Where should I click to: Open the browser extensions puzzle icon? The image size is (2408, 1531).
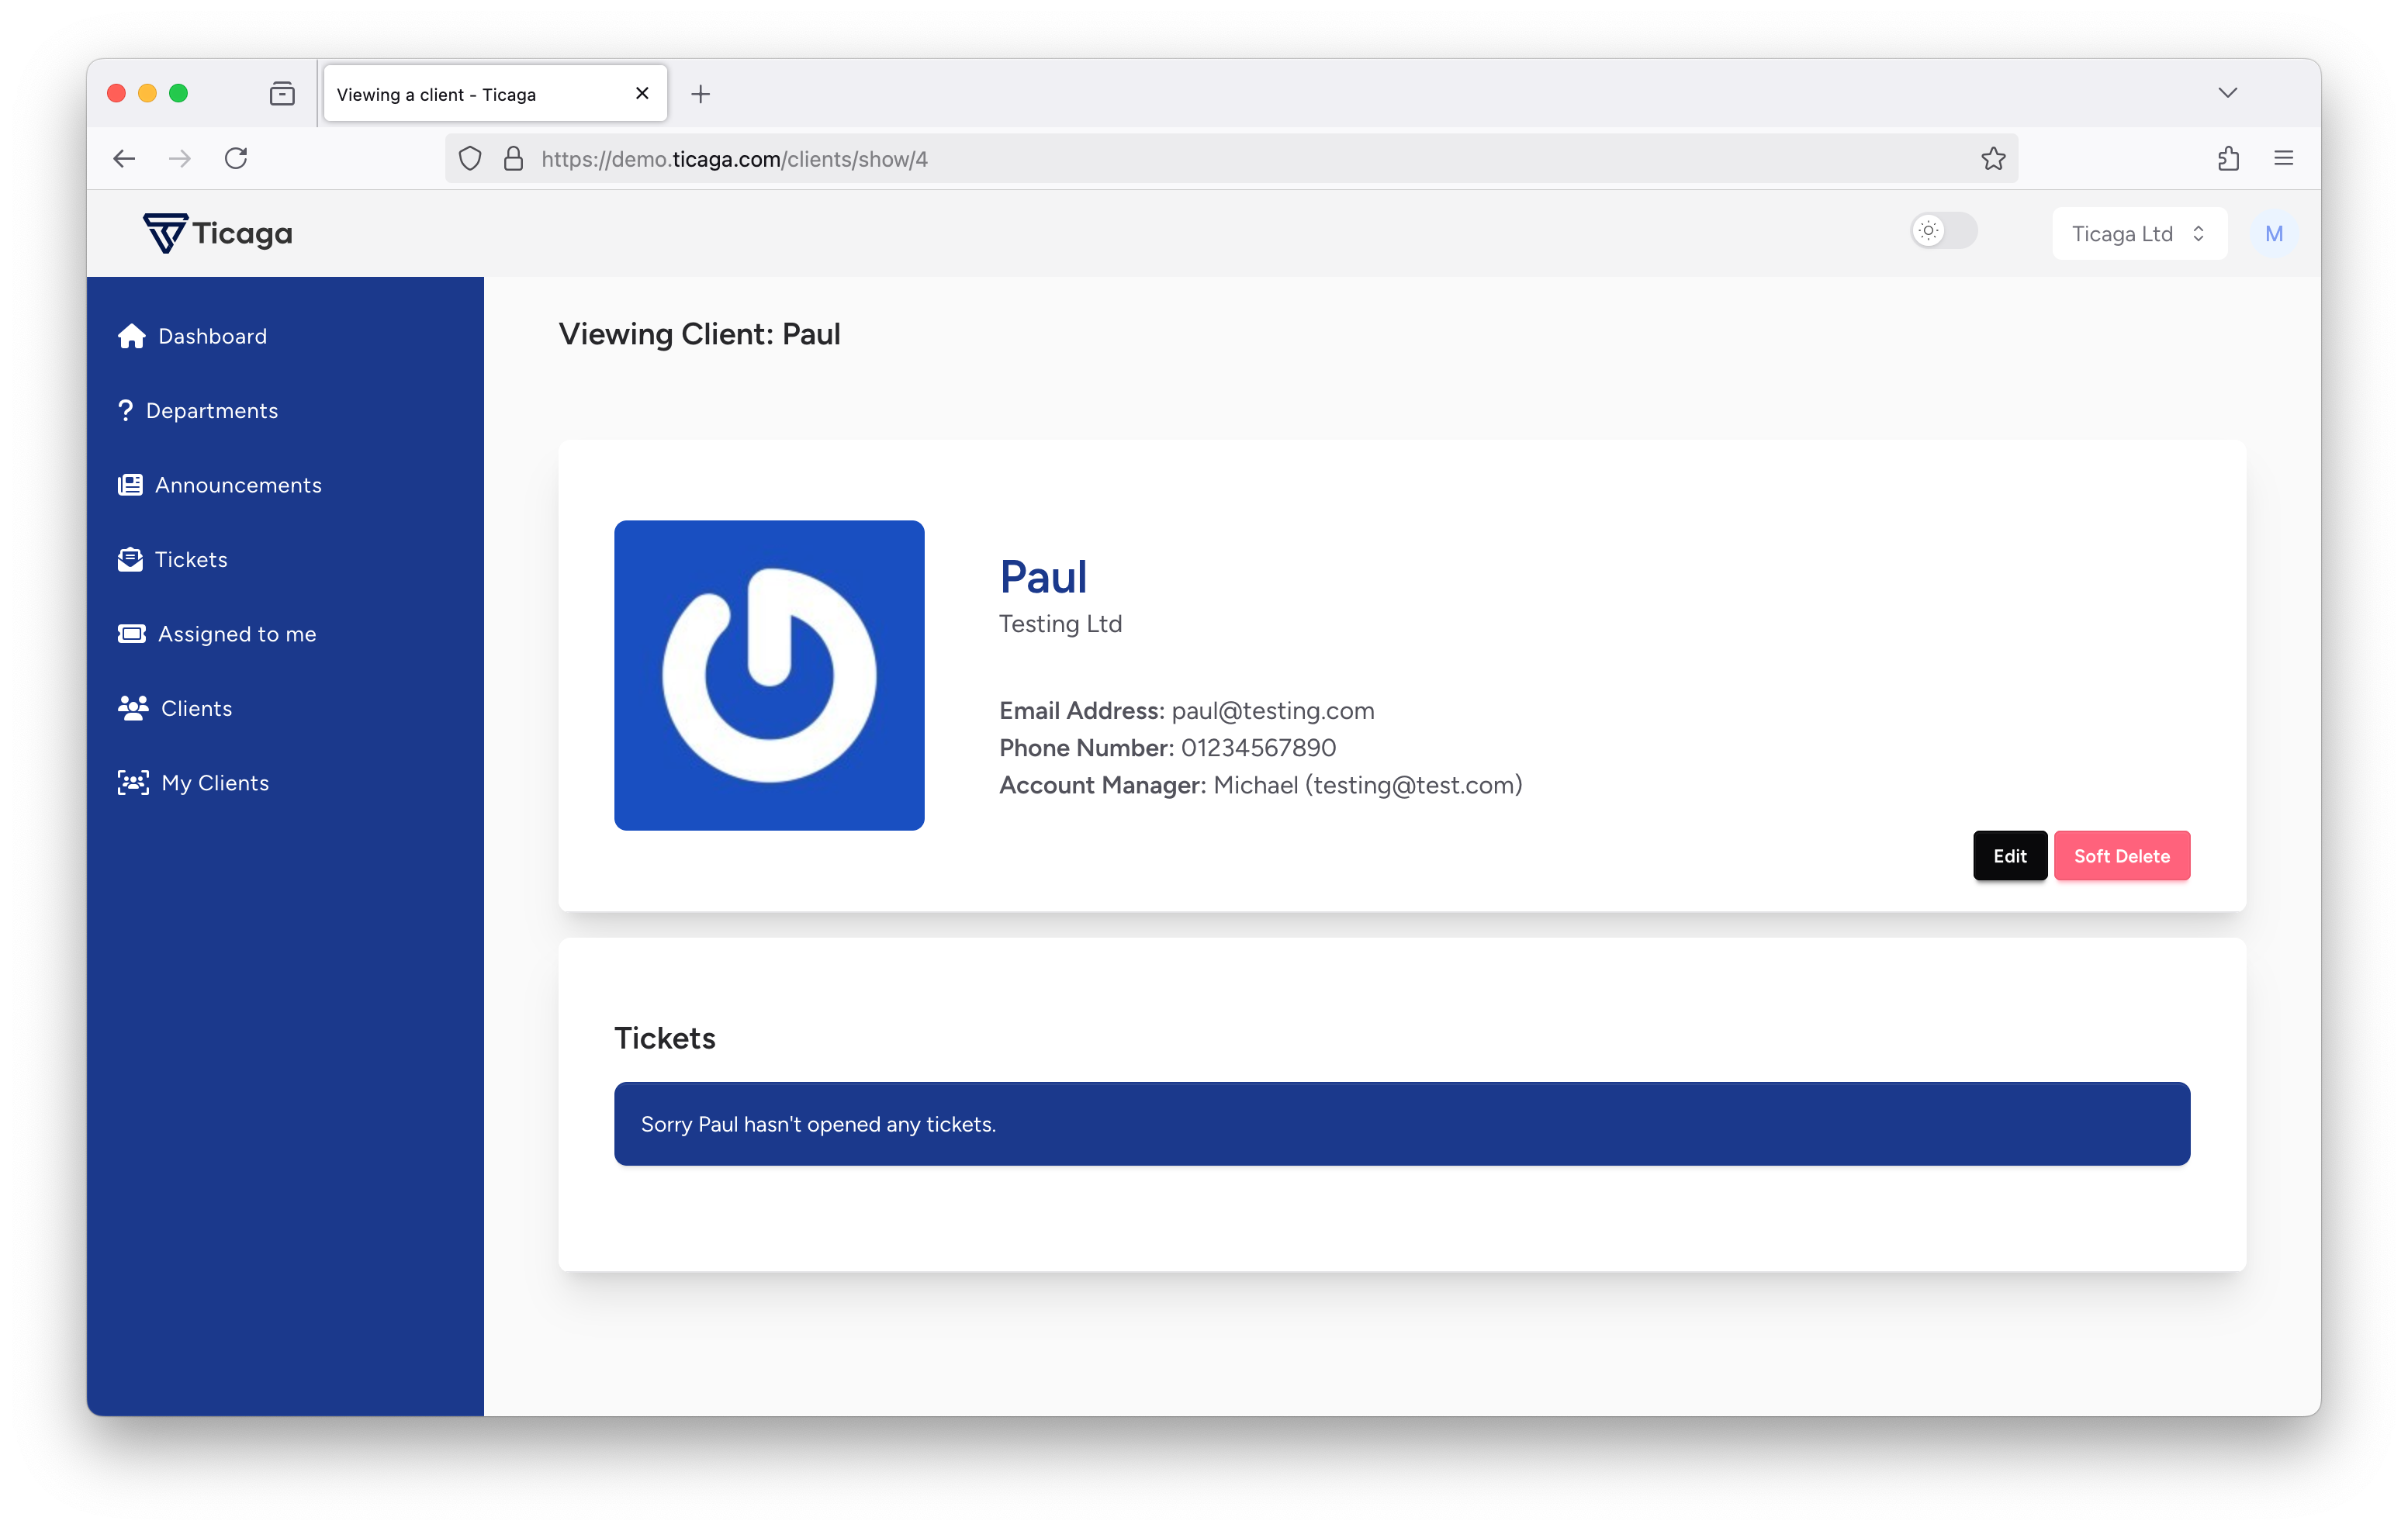2228,159
